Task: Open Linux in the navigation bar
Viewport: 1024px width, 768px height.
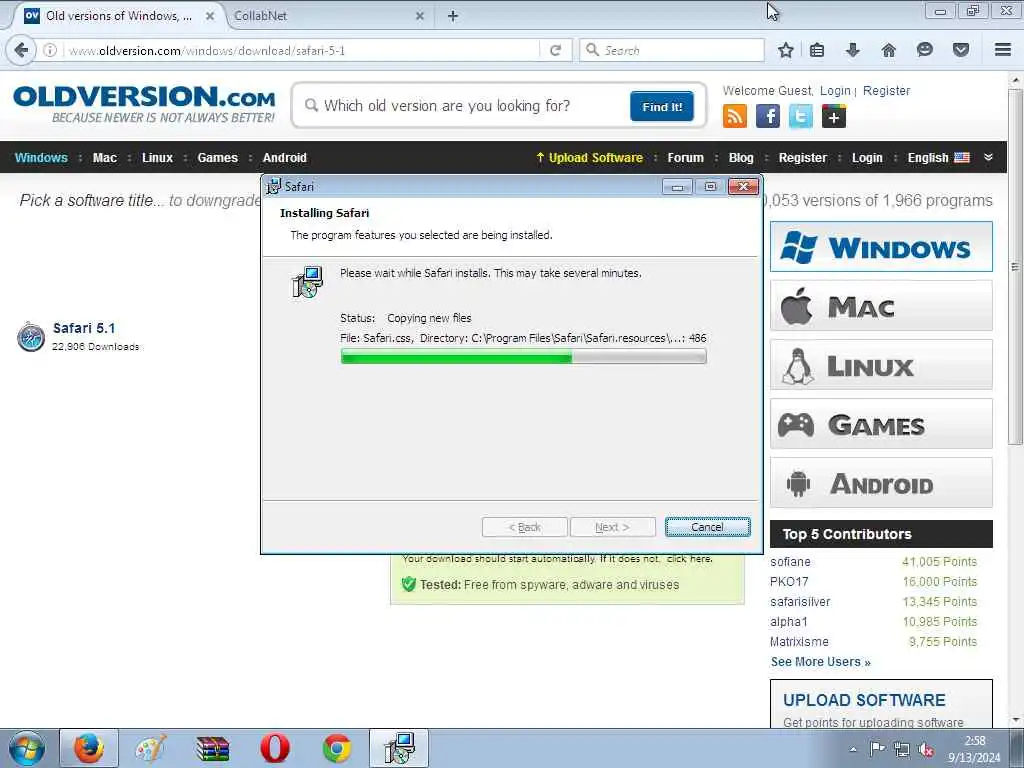Action: [x=157, y=157]
